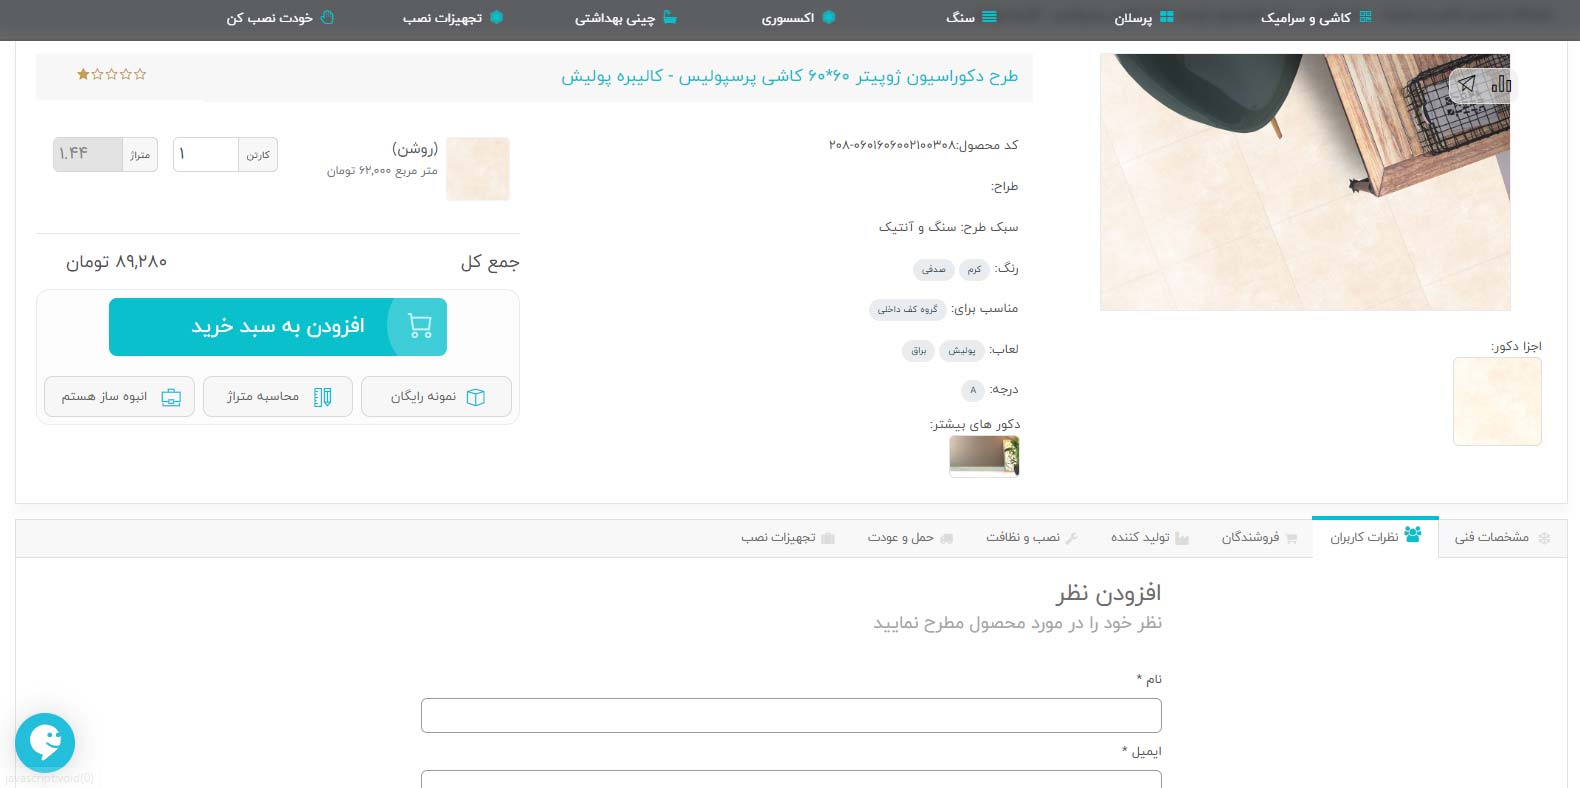Click the grade A tag
The width and height of the screenshot is (1580, 788).
tap(973, 391)
